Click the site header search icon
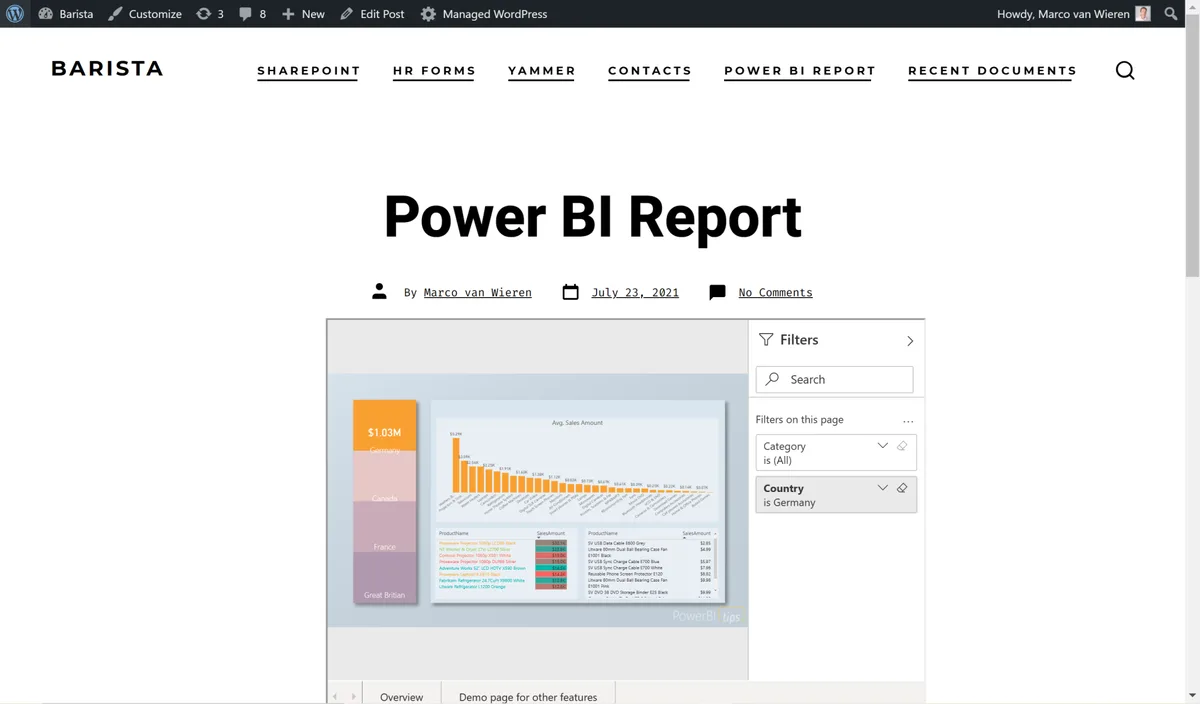 click(1125, 70)
